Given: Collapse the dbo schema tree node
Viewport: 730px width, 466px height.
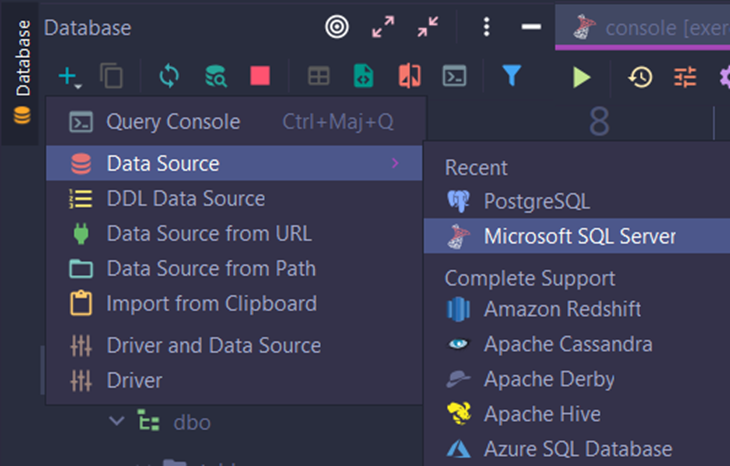Looking at the screenshot, I should pos(117,422).
